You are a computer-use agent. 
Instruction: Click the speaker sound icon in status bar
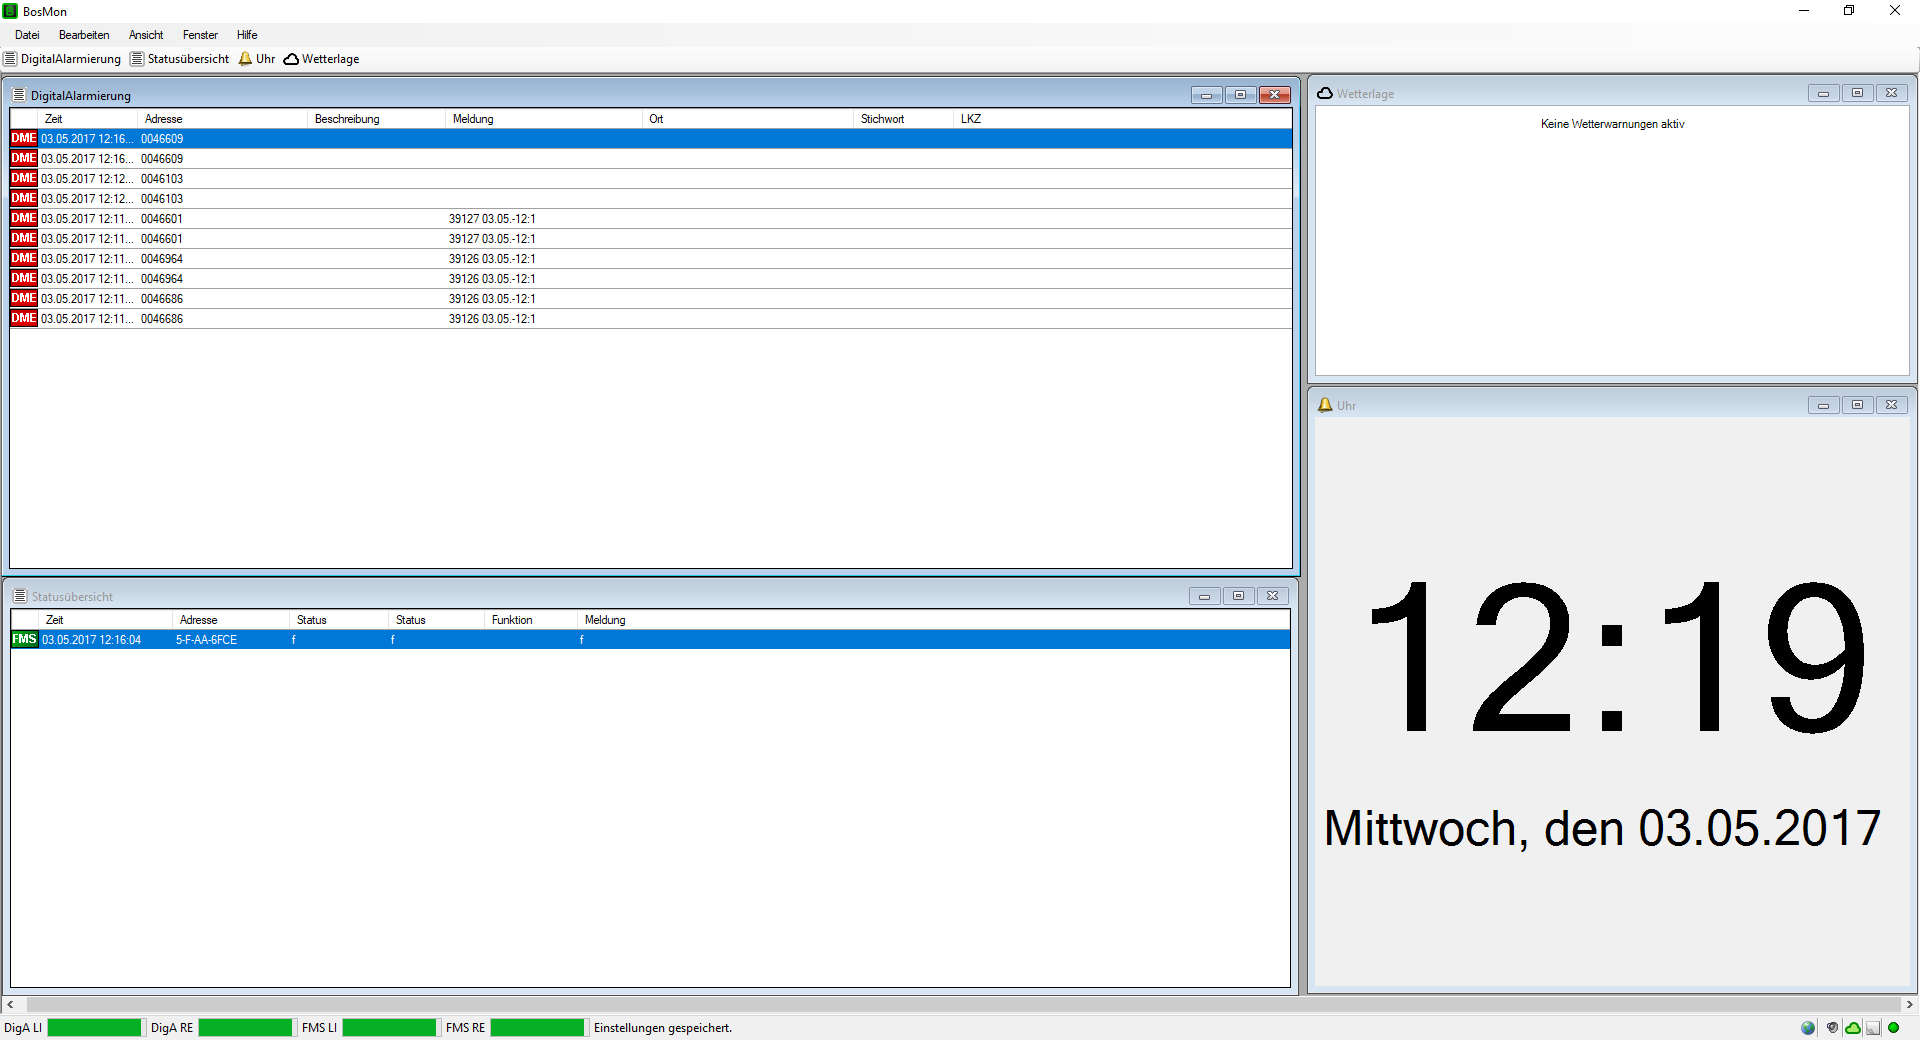[x=1832, y=1028]
